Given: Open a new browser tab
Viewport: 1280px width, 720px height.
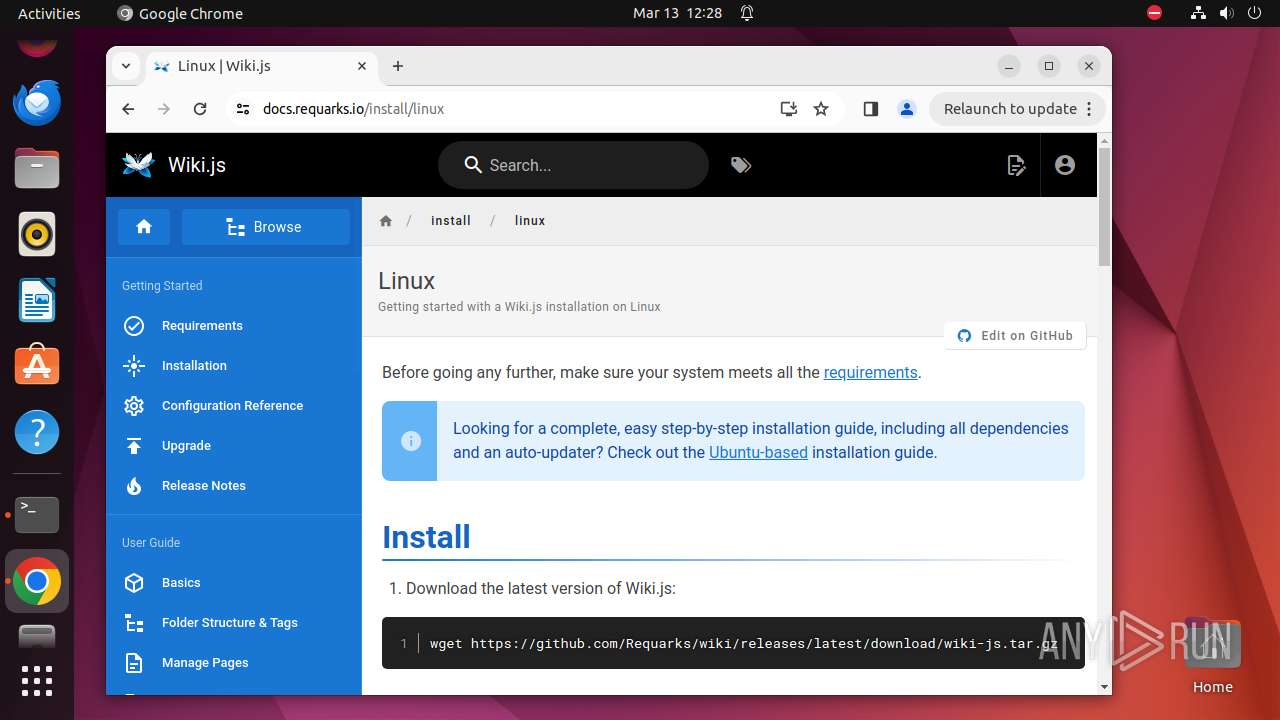Looking at the screenshot, I should (x=398, y=66).
